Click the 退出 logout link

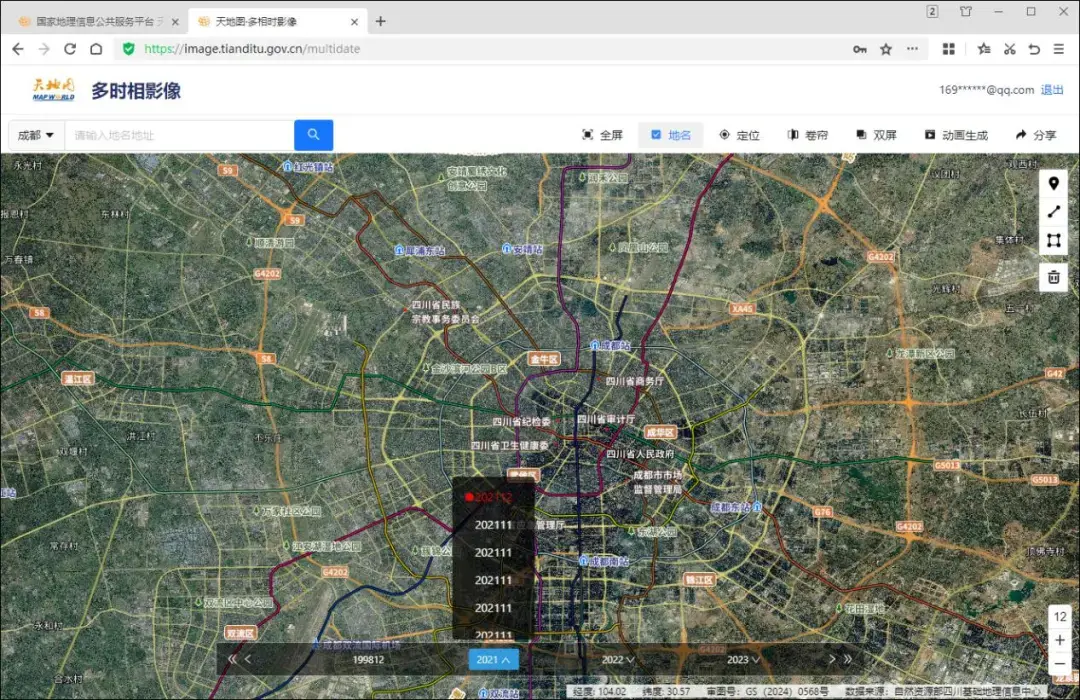(x=1052, y=90)
